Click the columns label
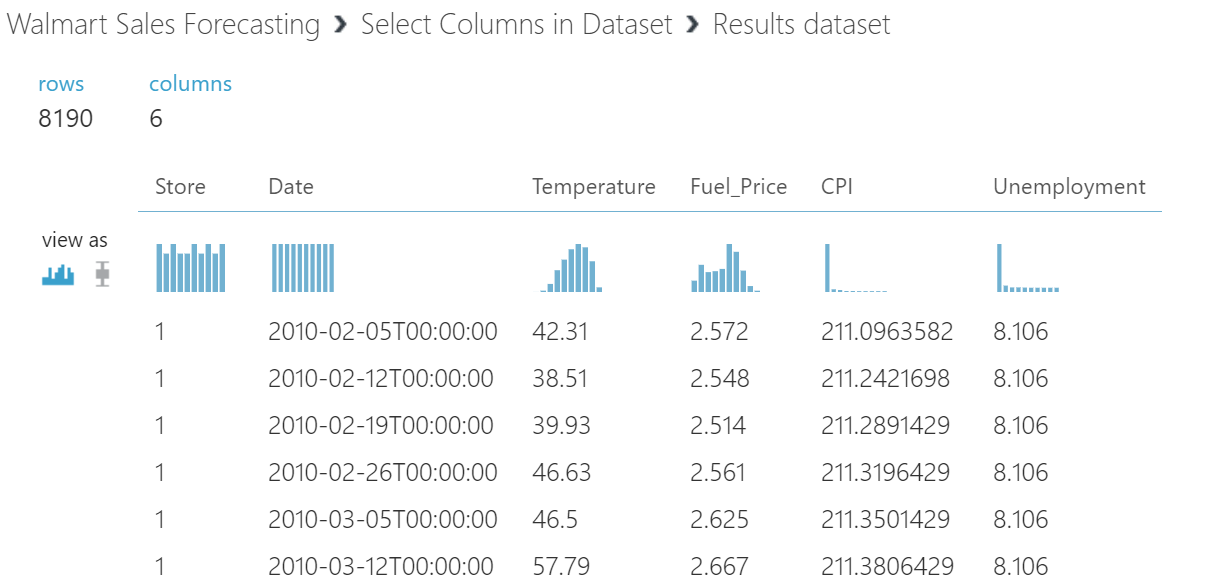Screen dimensions: 1232x584 (190, 84)
